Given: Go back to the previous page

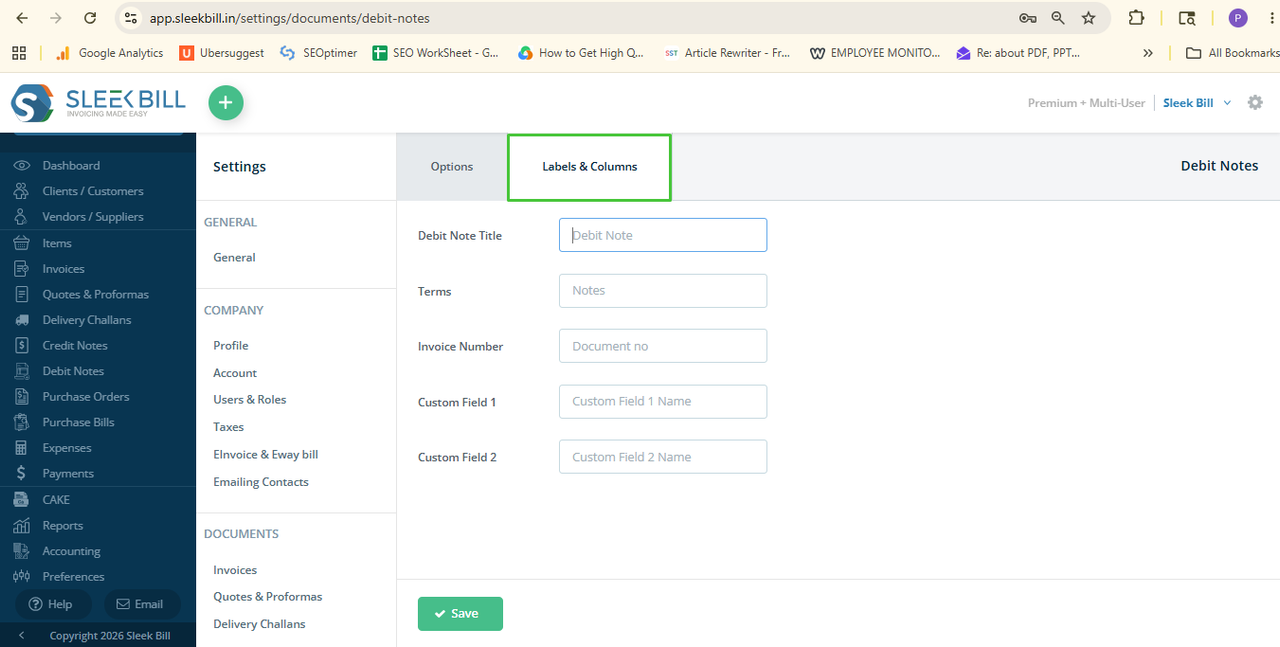Looking at the screenshot, I should [x=22, y=18].
